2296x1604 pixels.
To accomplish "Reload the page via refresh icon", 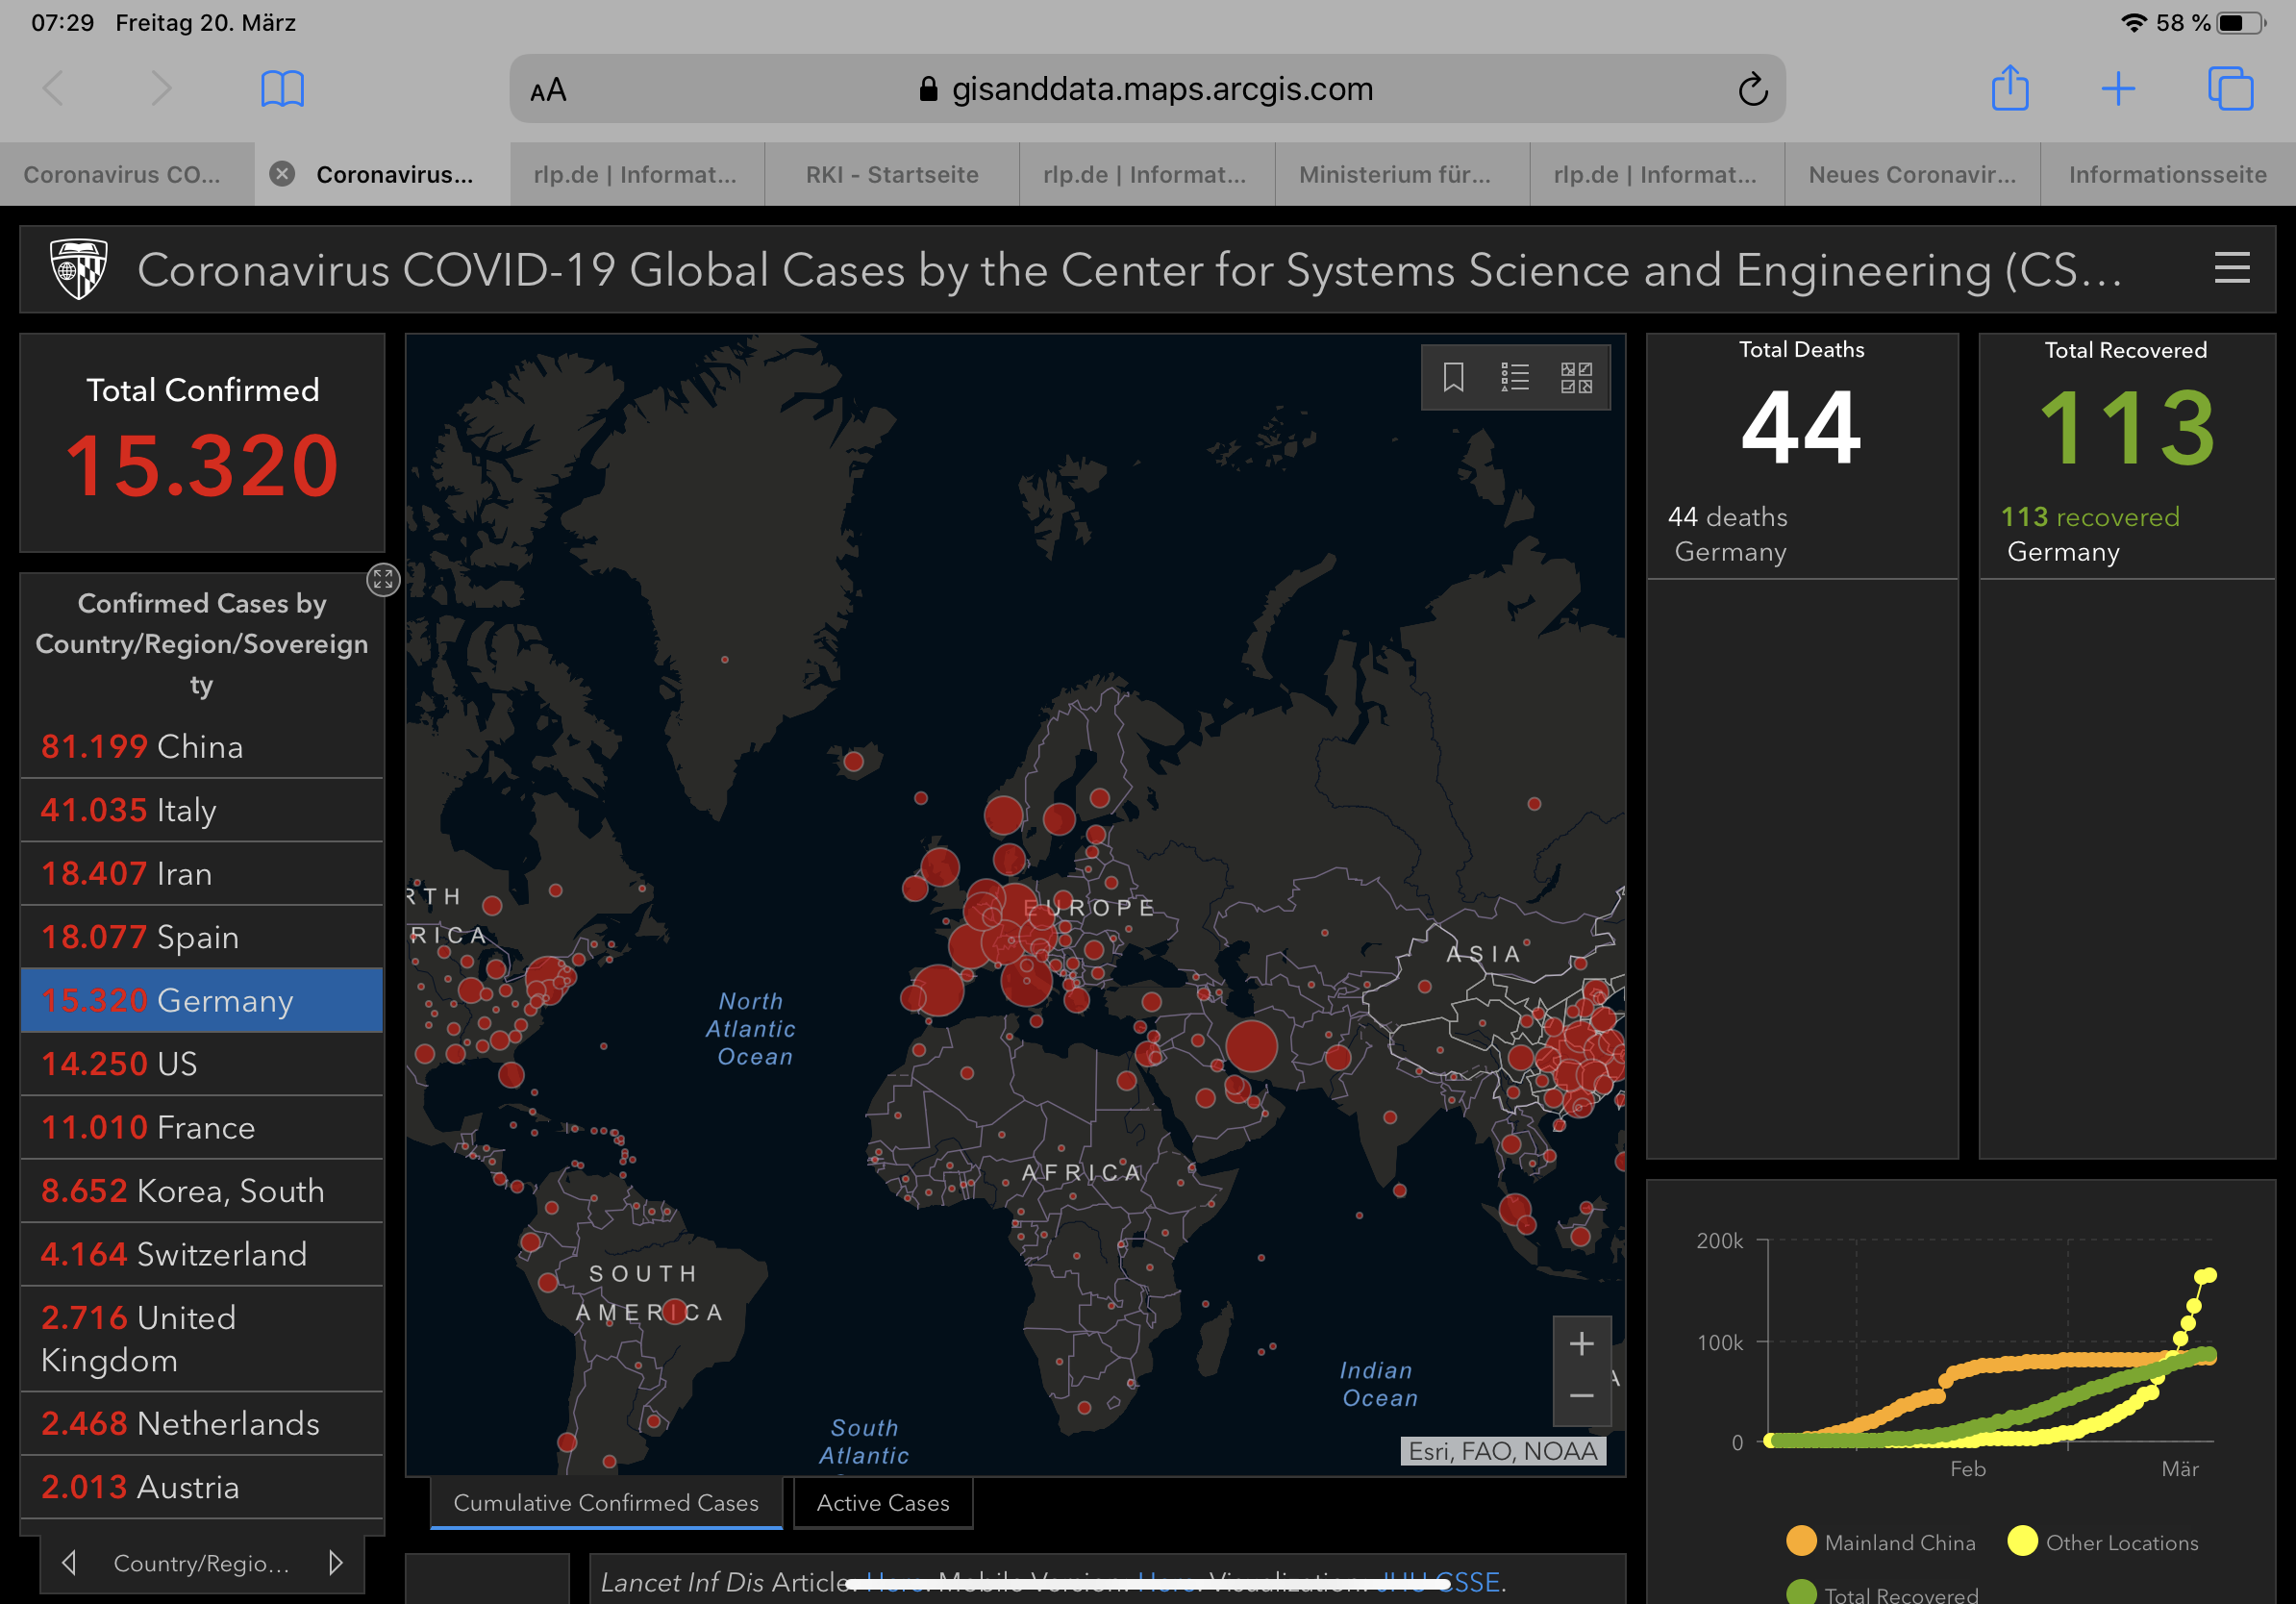I will (x=1753, y=89).
